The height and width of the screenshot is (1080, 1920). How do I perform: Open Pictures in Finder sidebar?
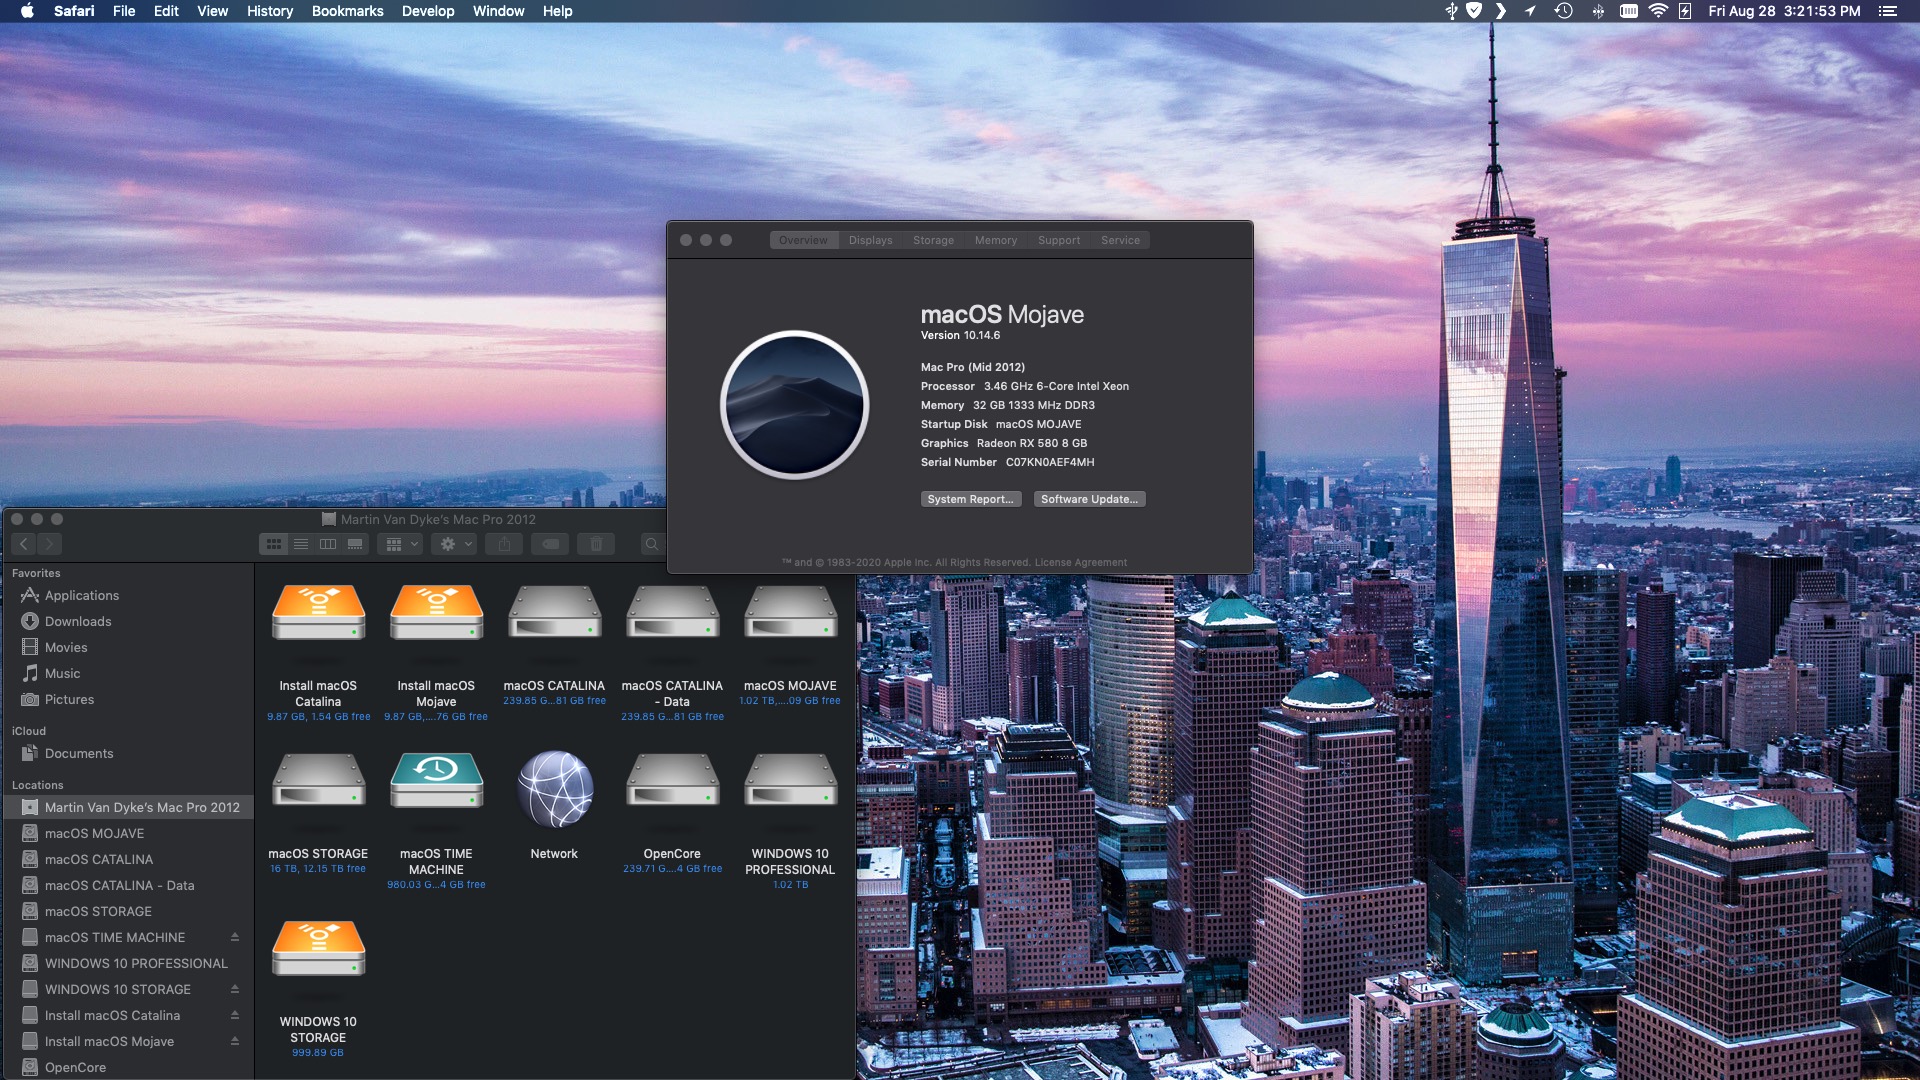tap(128, 699)
